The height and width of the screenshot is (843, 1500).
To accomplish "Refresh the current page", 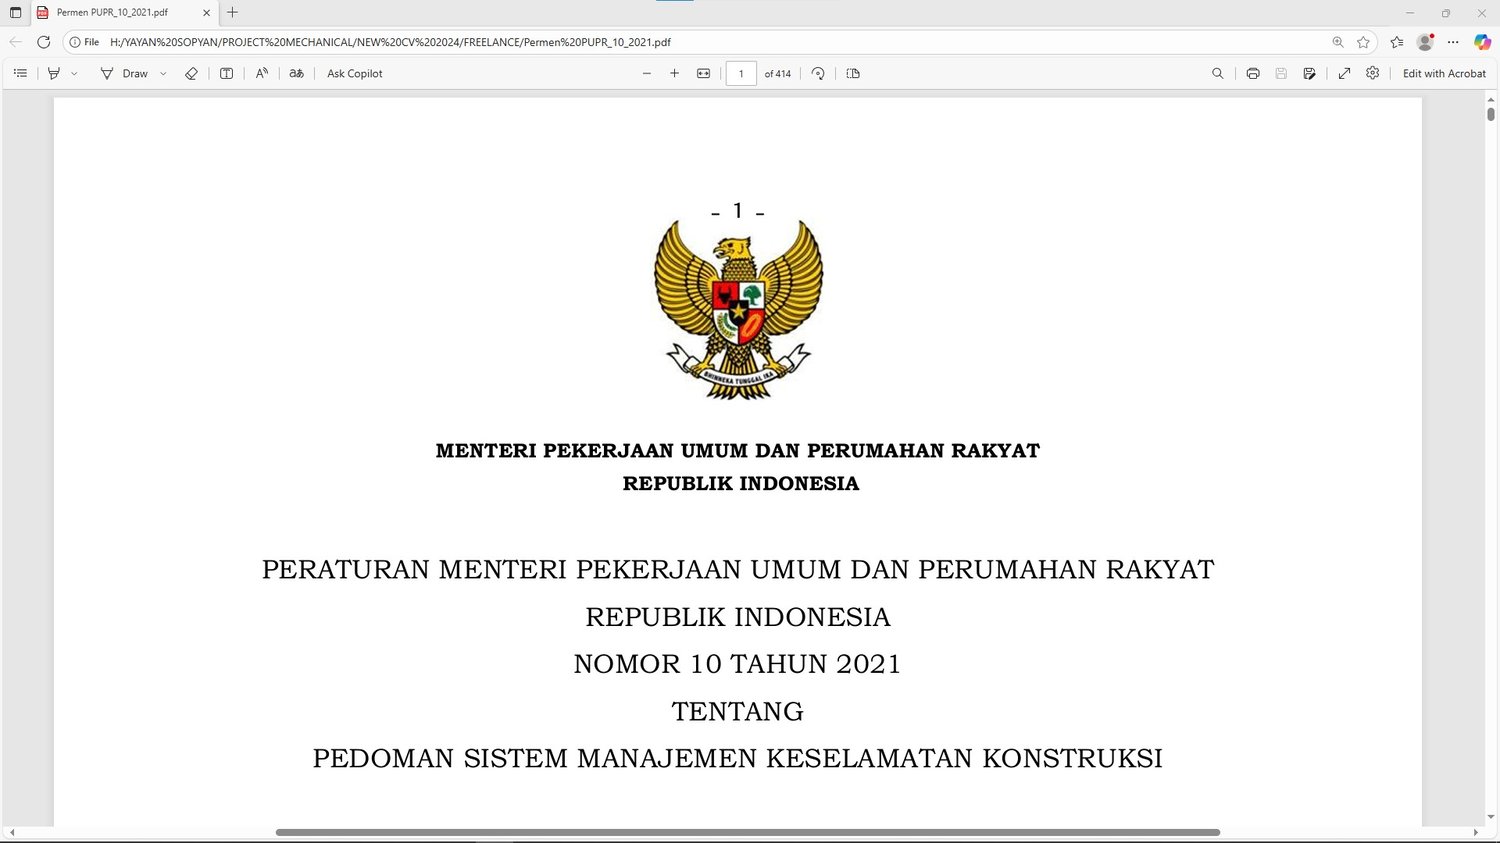I will pyautogui.click(x=43, y=42).
